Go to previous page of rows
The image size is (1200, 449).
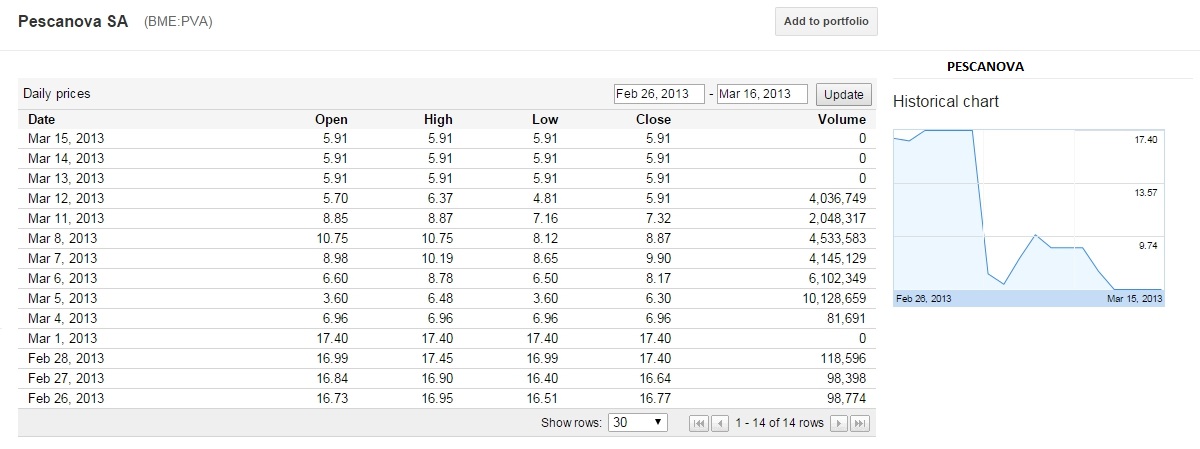tap(720, 423)
